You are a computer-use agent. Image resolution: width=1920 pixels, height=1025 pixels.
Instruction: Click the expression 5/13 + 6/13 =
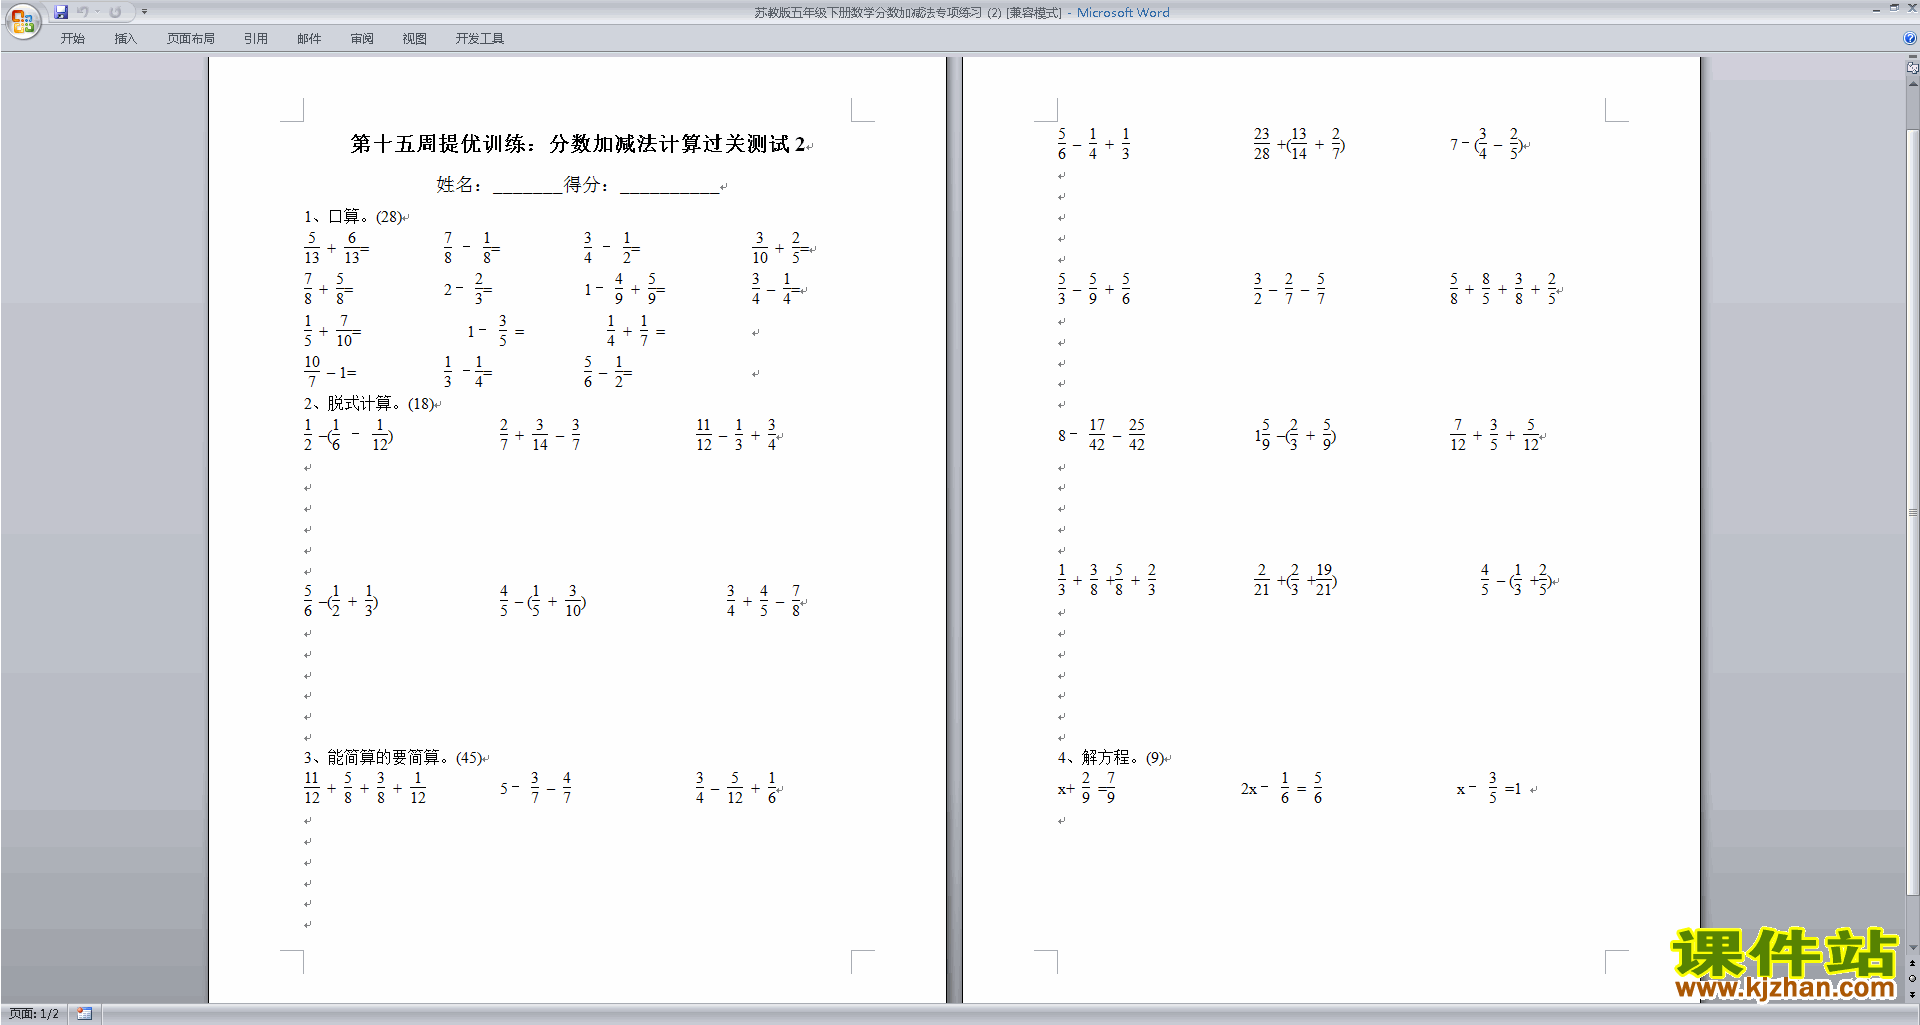point(337,248)
